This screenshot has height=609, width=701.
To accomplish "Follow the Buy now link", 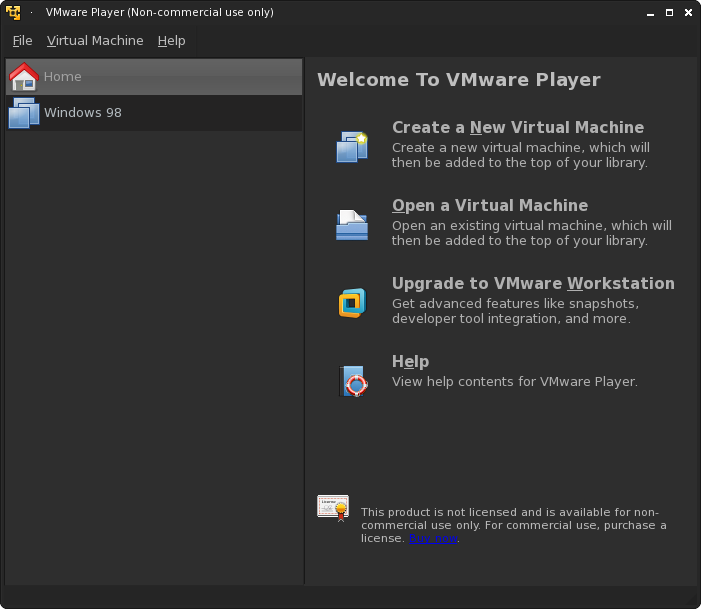I will pos(433,538).
